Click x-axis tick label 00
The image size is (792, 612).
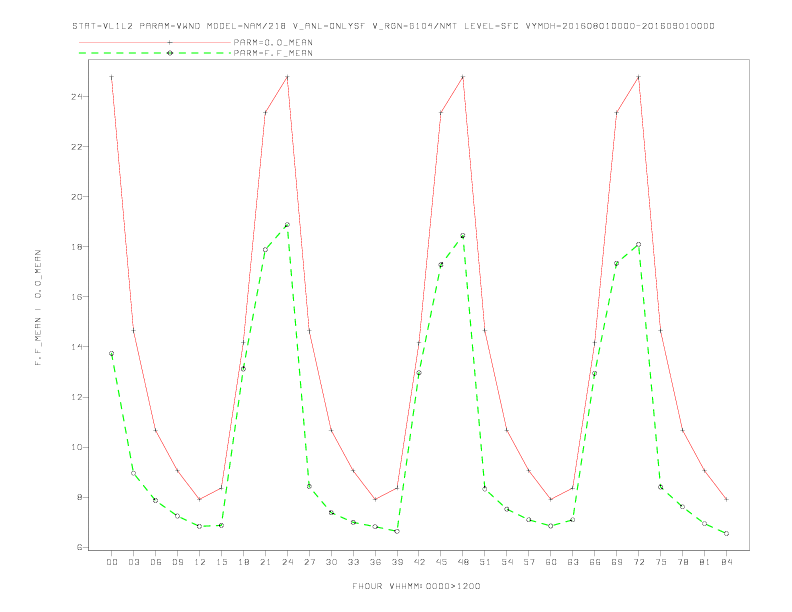tap(112, 562)
